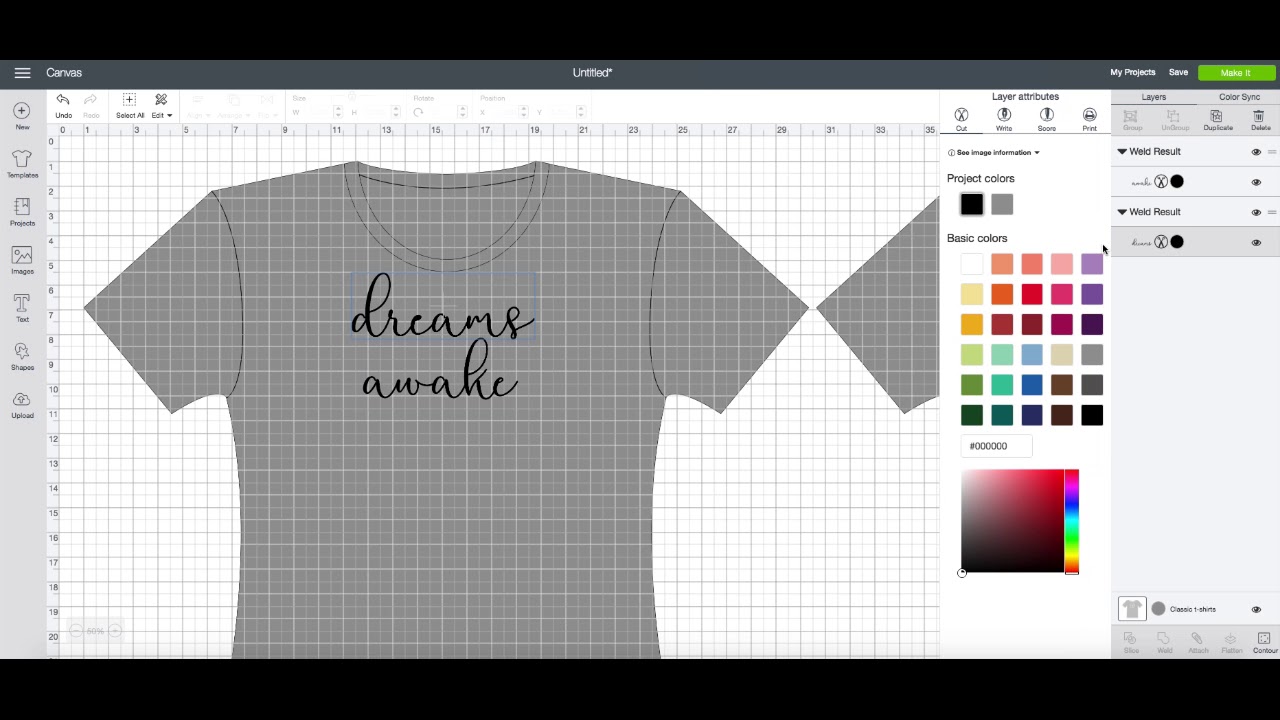Click dreams layer thumbnail

point(1141,242)
